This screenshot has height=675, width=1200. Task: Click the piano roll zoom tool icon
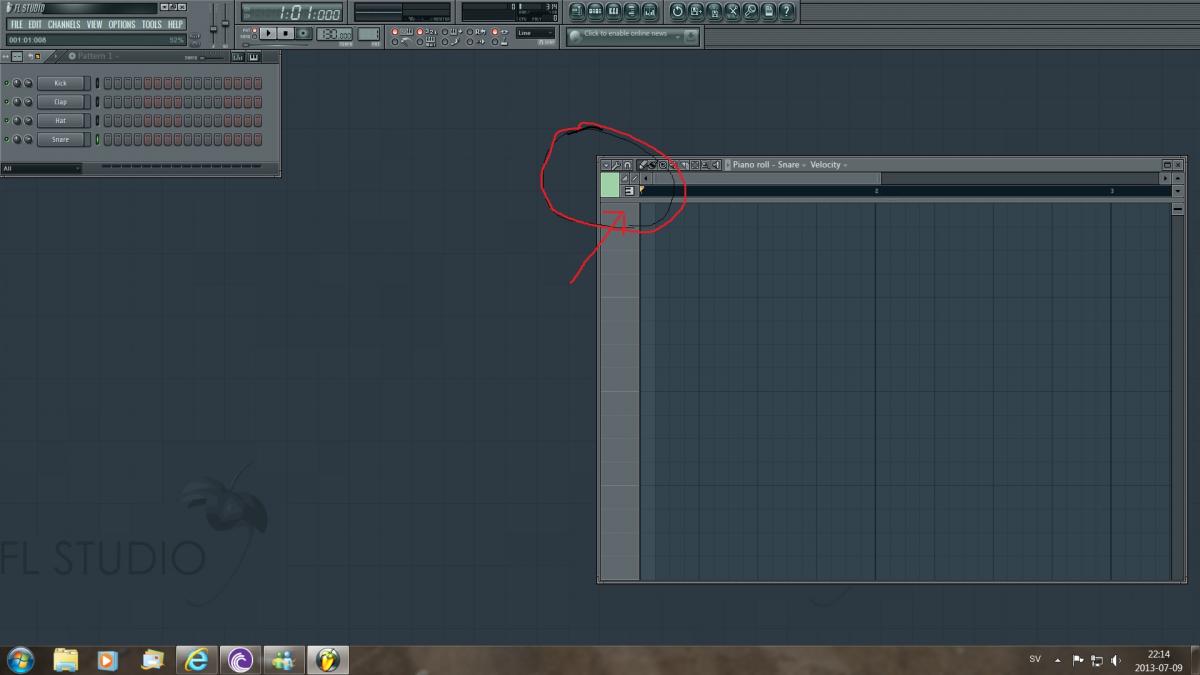(x=706, y=165)
